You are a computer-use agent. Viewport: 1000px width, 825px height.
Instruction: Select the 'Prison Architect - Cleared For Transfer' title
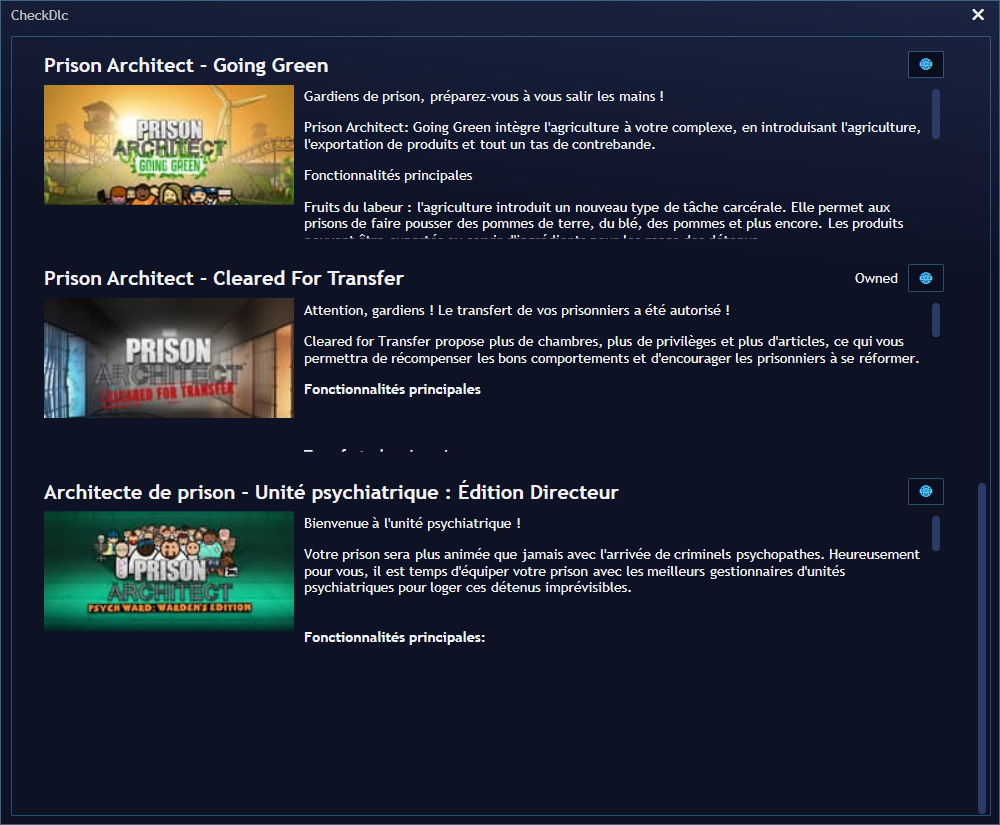(224, 278)
